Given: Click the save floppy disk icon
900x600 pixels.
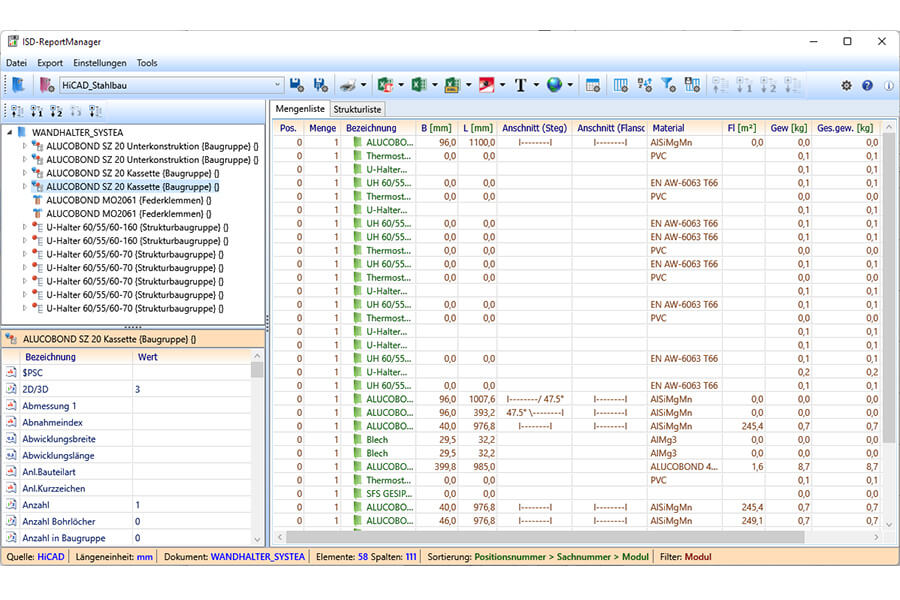Looking at the screenshot, I should click(x=296, y=85).
